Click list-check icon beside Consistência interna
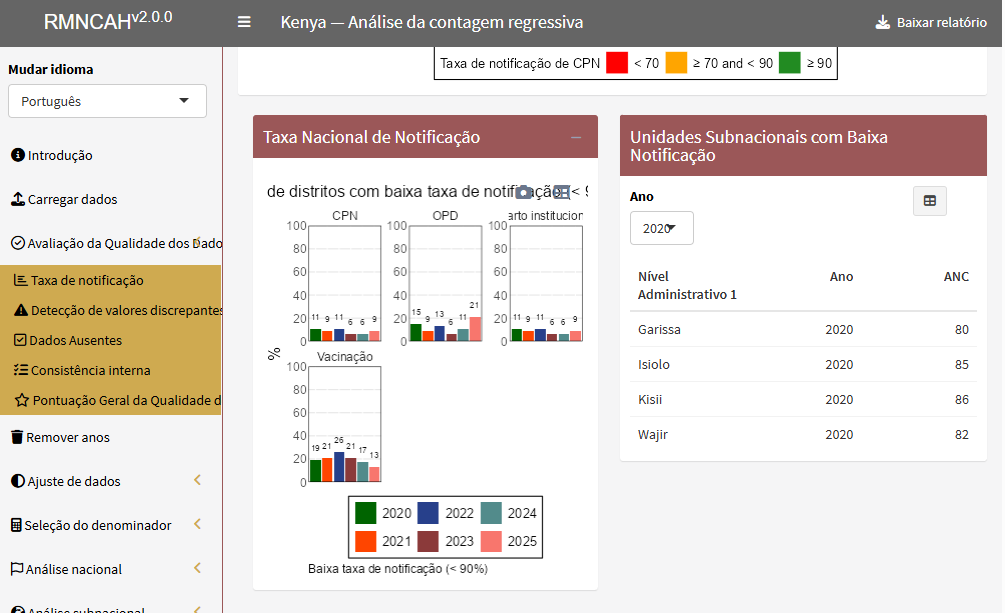 tap(21, 370)
